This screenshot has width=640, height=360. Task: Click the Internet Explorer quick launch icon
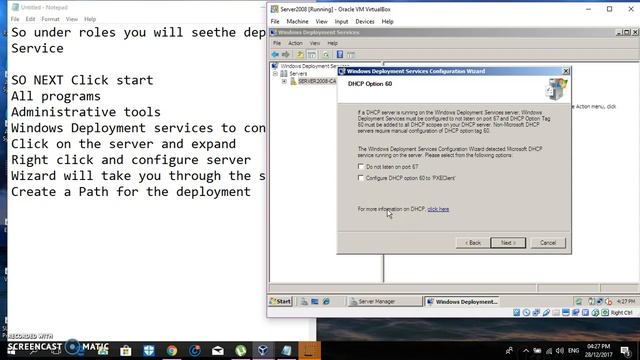pyautogui.click(x=326, y=302)
